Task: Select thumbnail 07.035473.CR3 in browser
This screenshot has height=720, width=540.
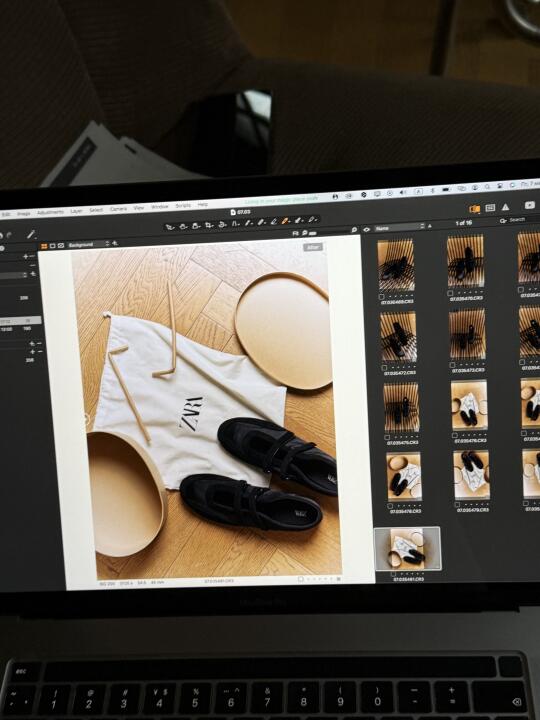Action: (x=467, y=333)
